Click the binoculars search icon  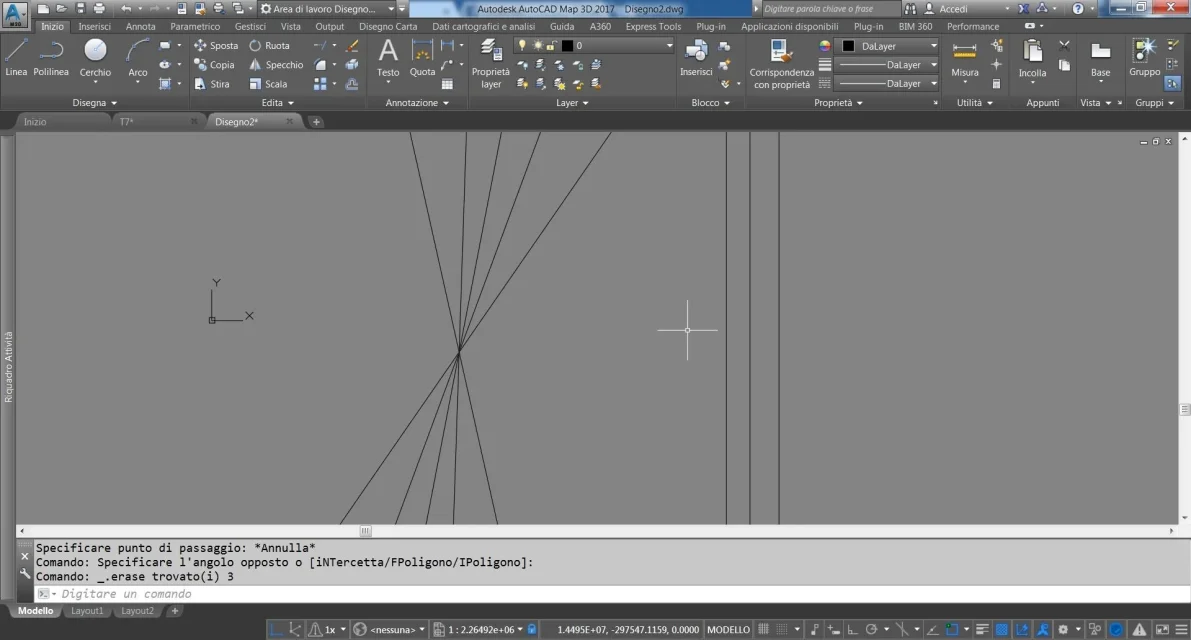[x=910, y=9]
